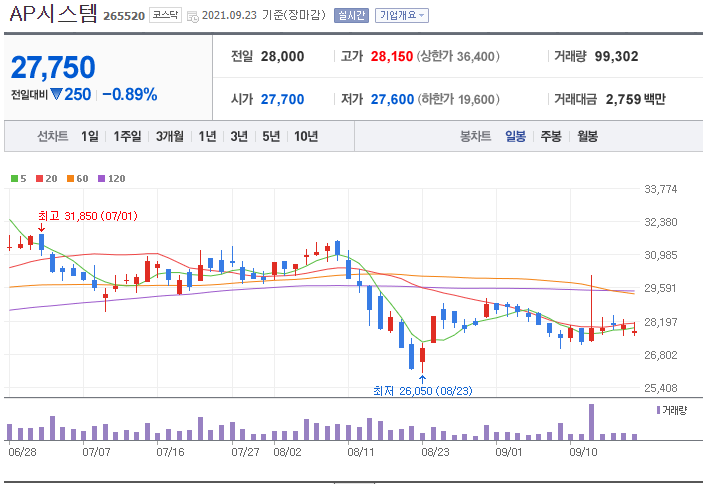Click the AP시스템 stock name title
Viewport: 703px width, 484px height.
(x=53, y=14)
